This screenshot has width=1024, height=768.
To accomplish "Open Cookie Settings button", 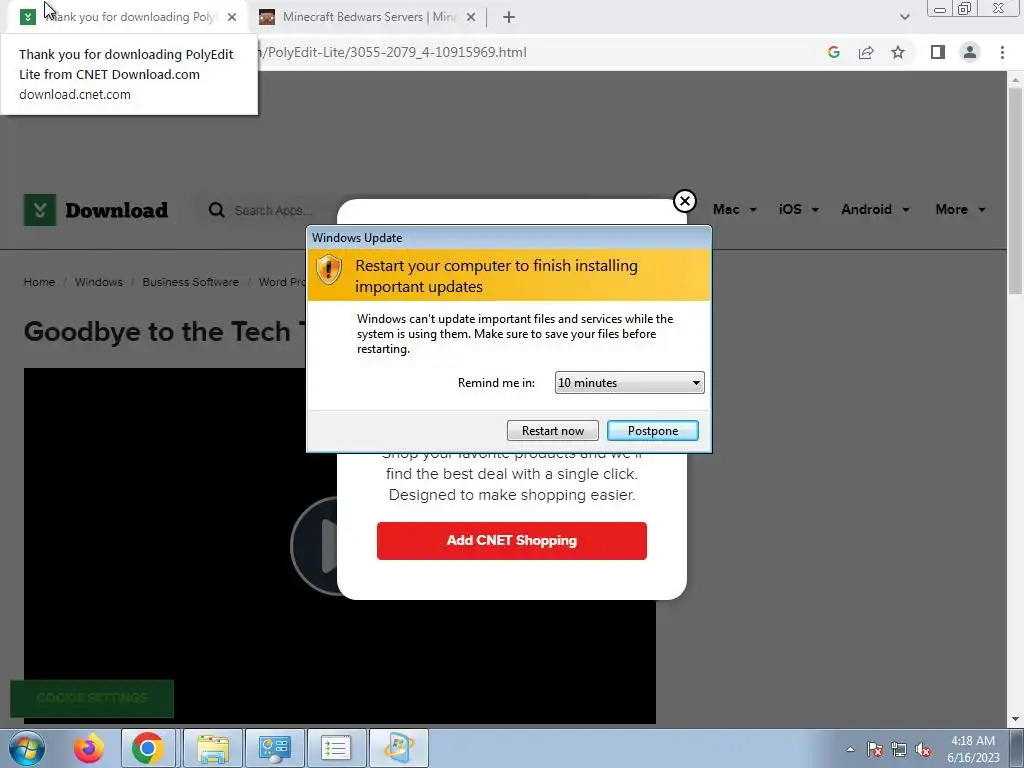I will point(92,698).
